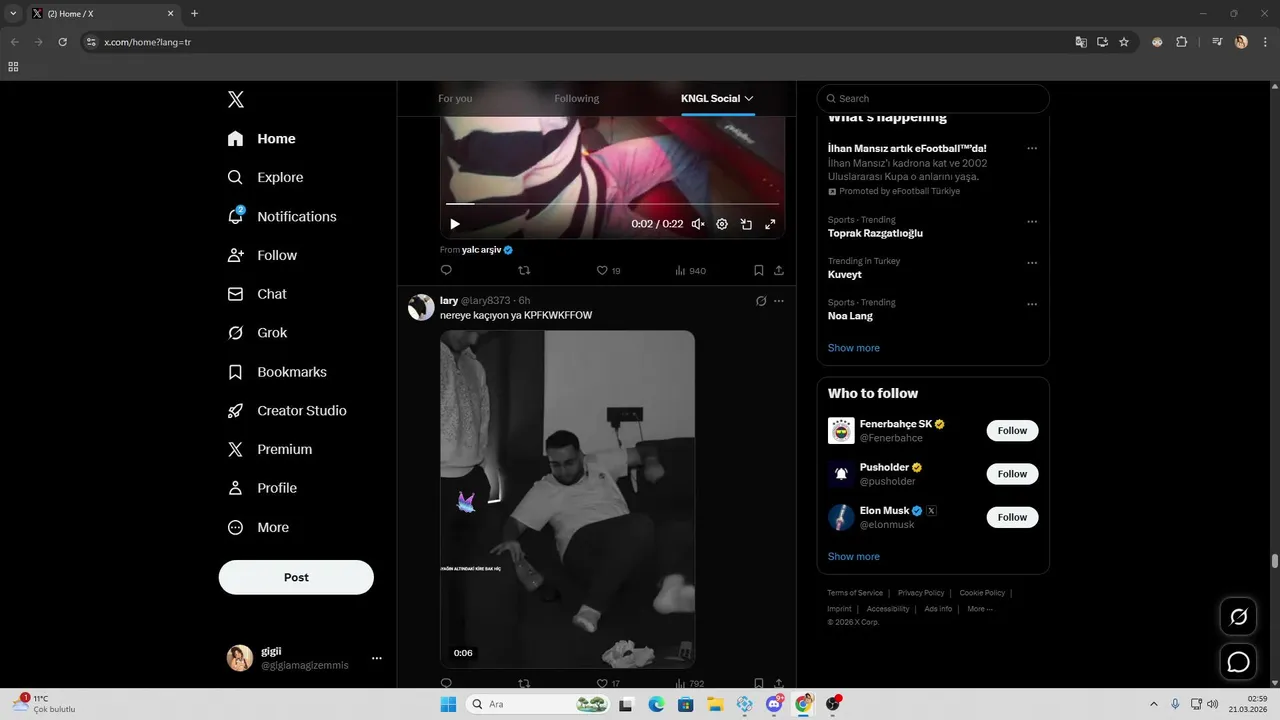
Task: Play lary's black-and-white video
Action: coord(567,499)
